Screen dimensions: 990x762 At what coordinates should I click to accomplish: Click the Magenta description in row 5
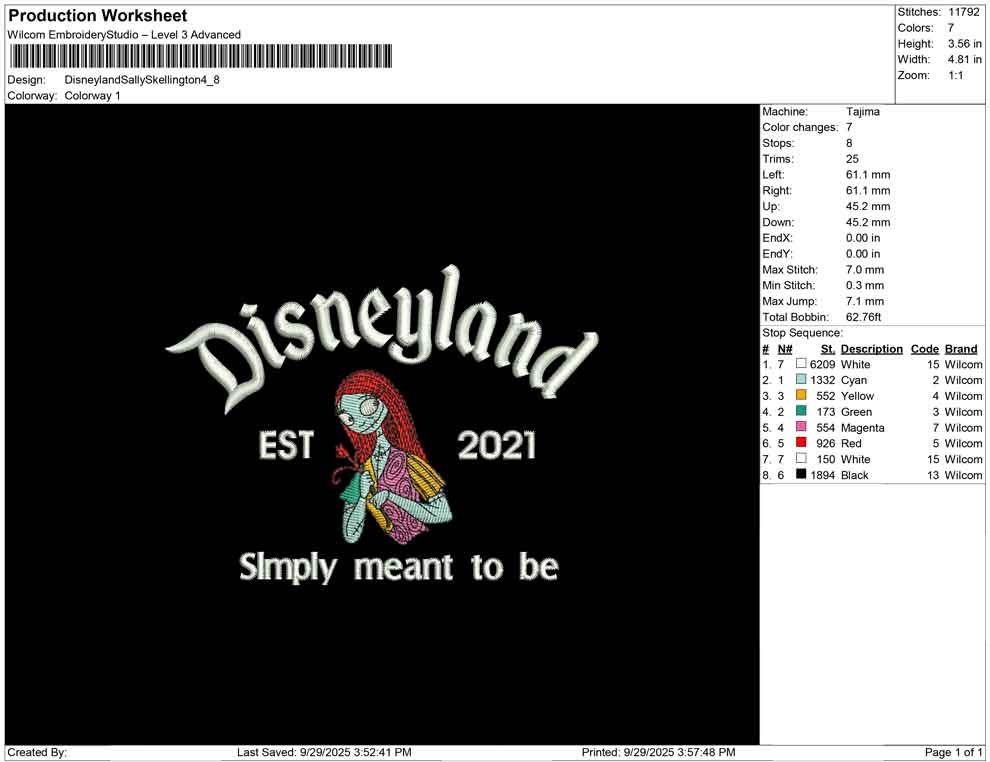point(862,427)
